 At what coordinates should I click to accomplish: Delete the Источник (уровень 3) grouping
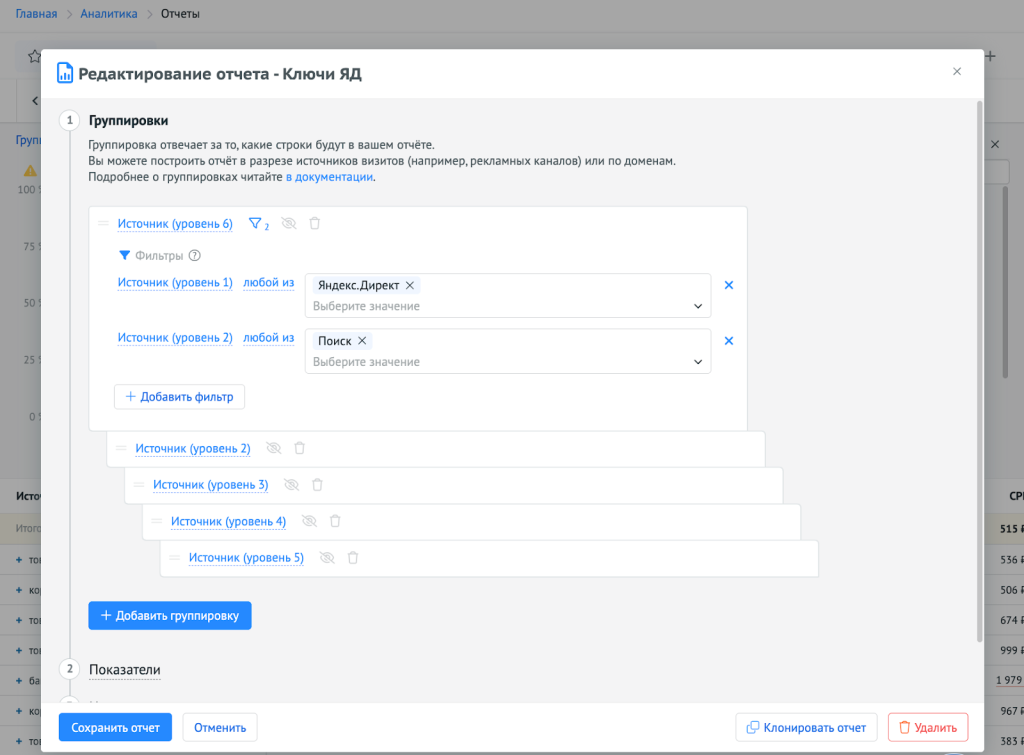pos(317,485)
